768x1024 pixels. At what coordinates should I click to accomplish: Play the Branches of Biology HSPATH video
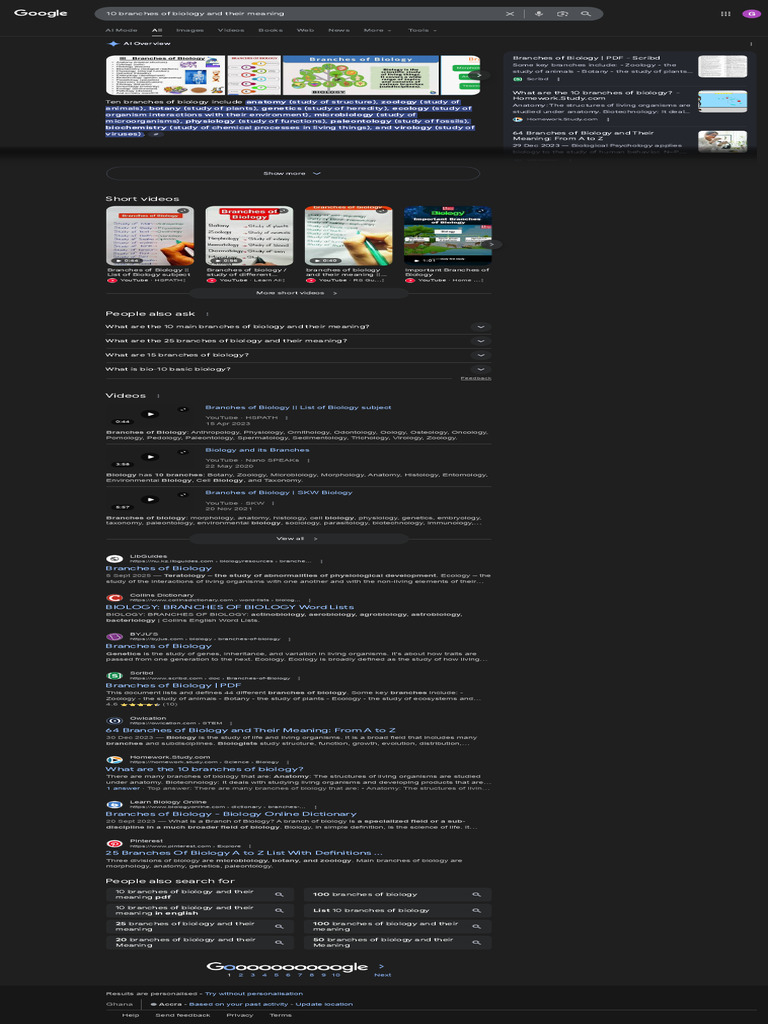(150, 413)
